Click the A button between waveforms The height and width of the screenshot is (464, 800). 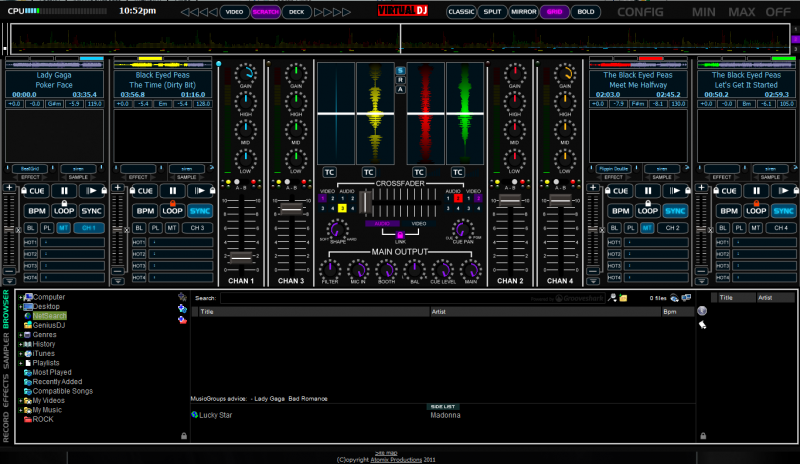click(x=401, y=89)
